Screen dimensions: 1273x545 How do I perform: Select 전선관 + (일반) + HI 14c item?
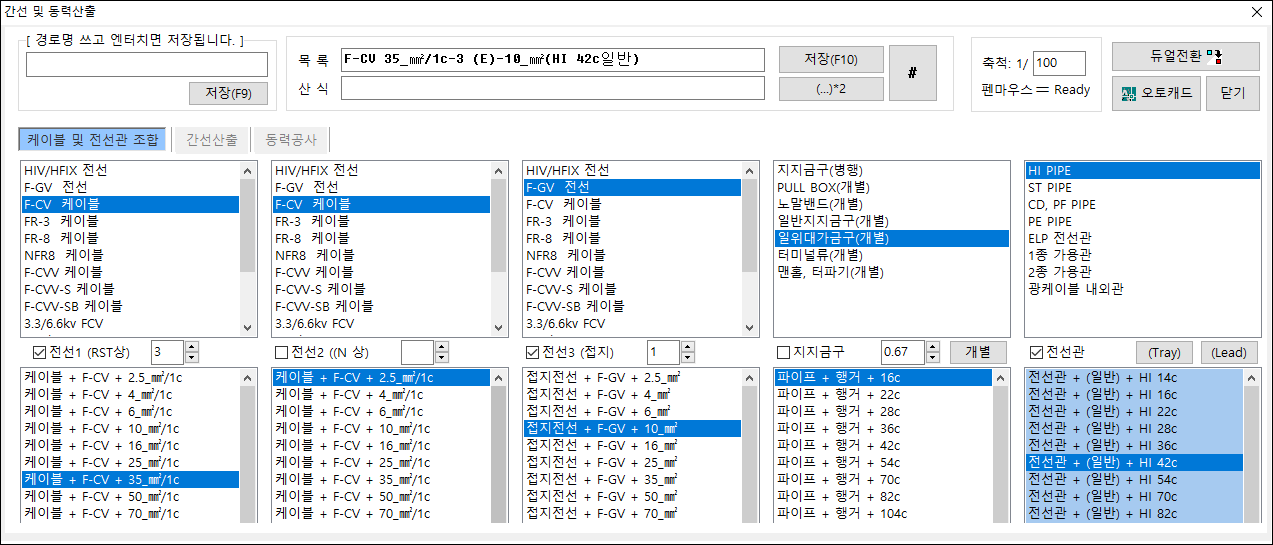coord(1134,377)
